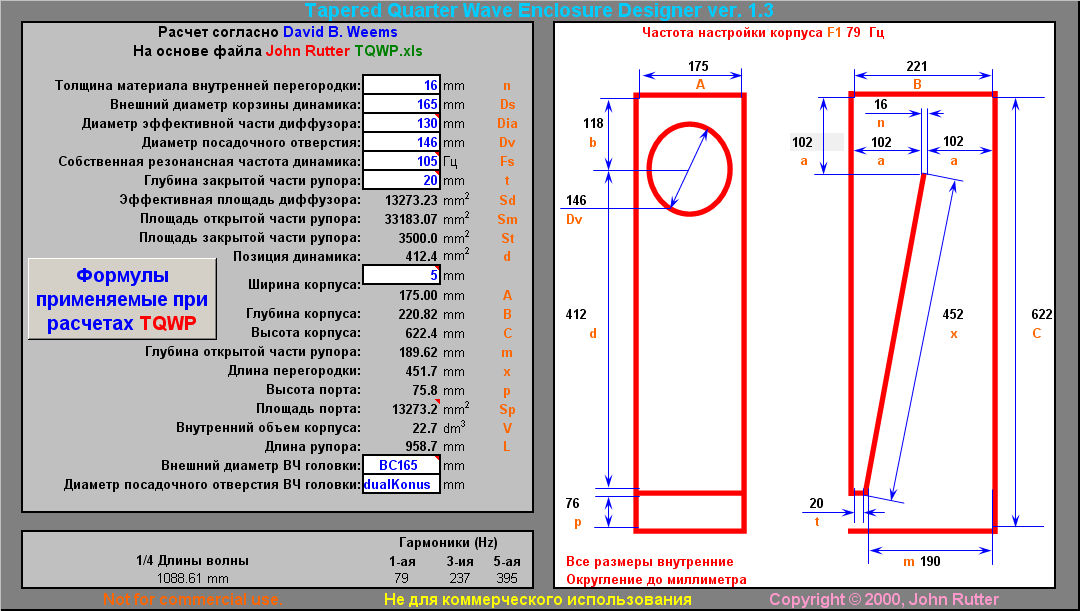This screenshot has height=611, width=1080.
Task: Select the internal volume value 22.7
Action: pyautogui.click(x=424, y=428)
